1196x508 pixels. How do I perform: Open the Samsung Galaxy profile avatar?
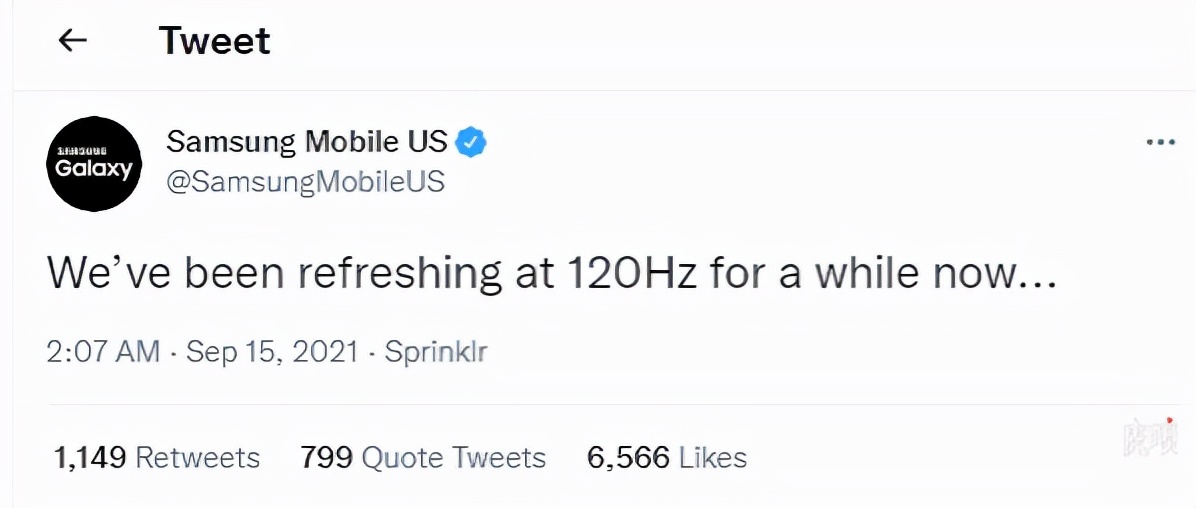pyautogui.click(x=95, y=163)
